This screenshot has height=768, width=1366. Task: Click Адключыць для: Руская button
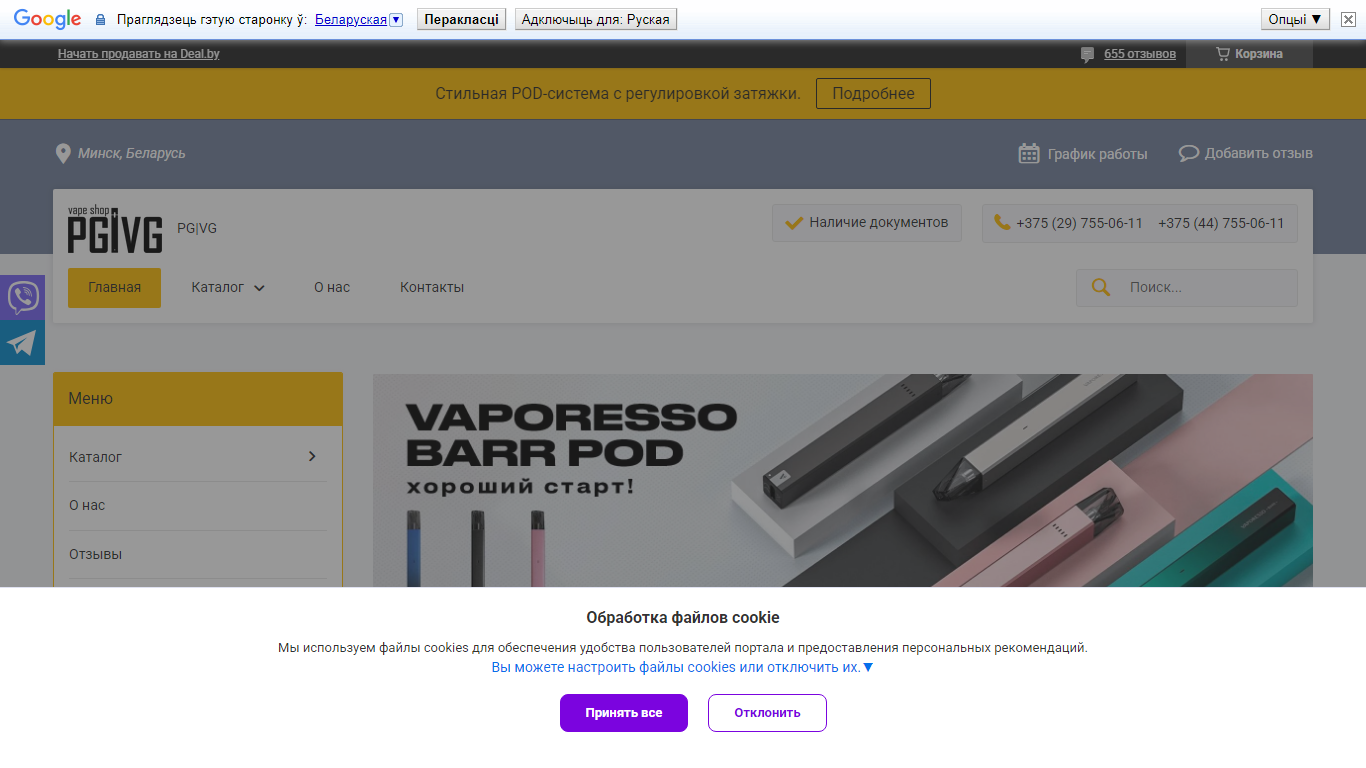point(596,19)
